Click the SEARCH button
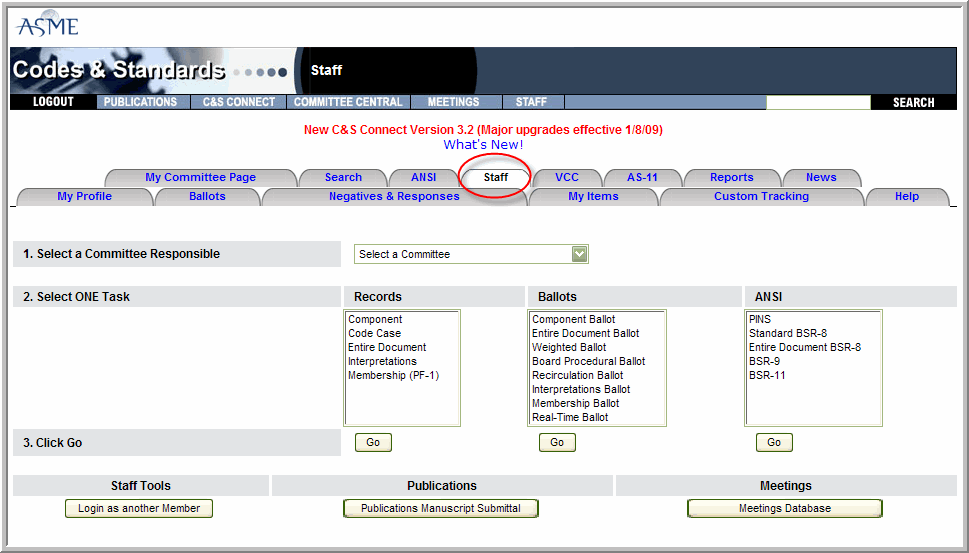 pos(913,103)
